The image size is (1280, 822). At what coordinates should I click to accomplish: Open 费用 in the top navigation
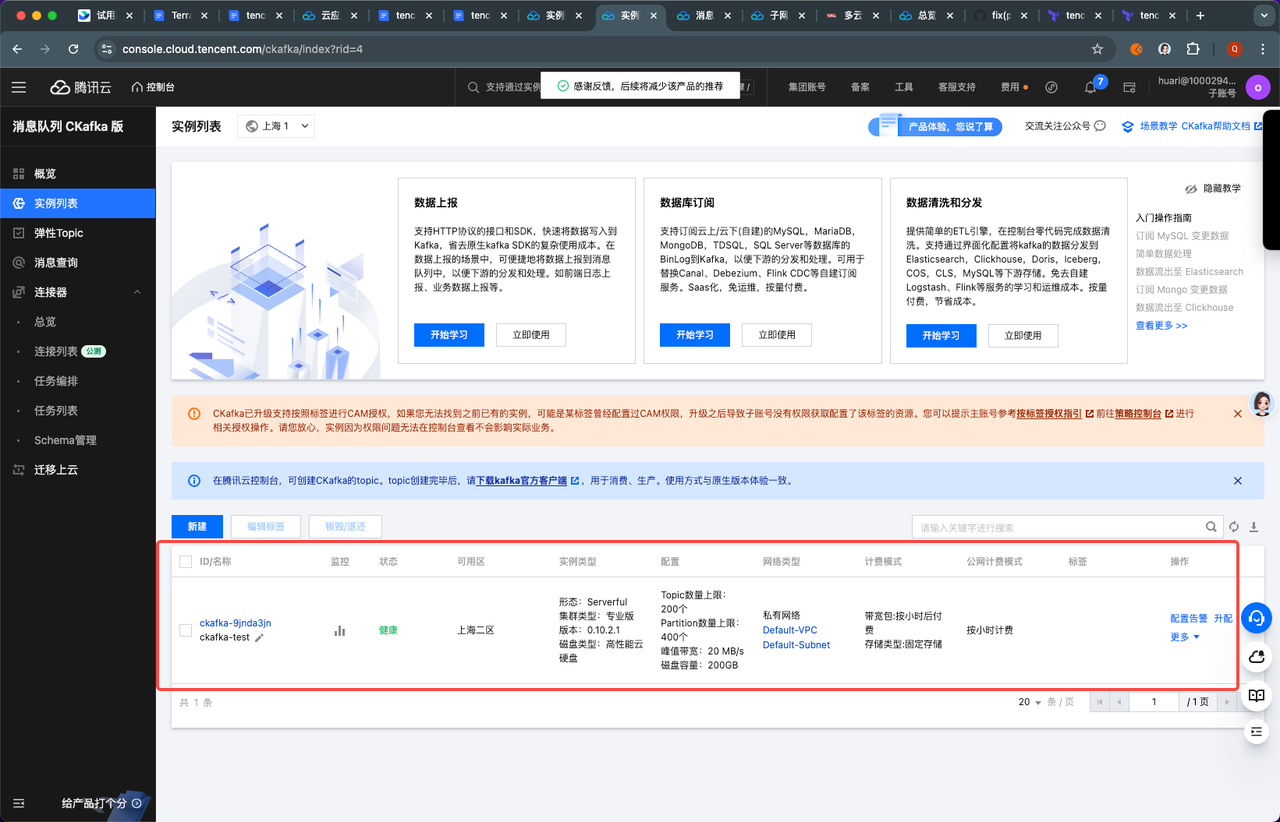point(1010,87)
